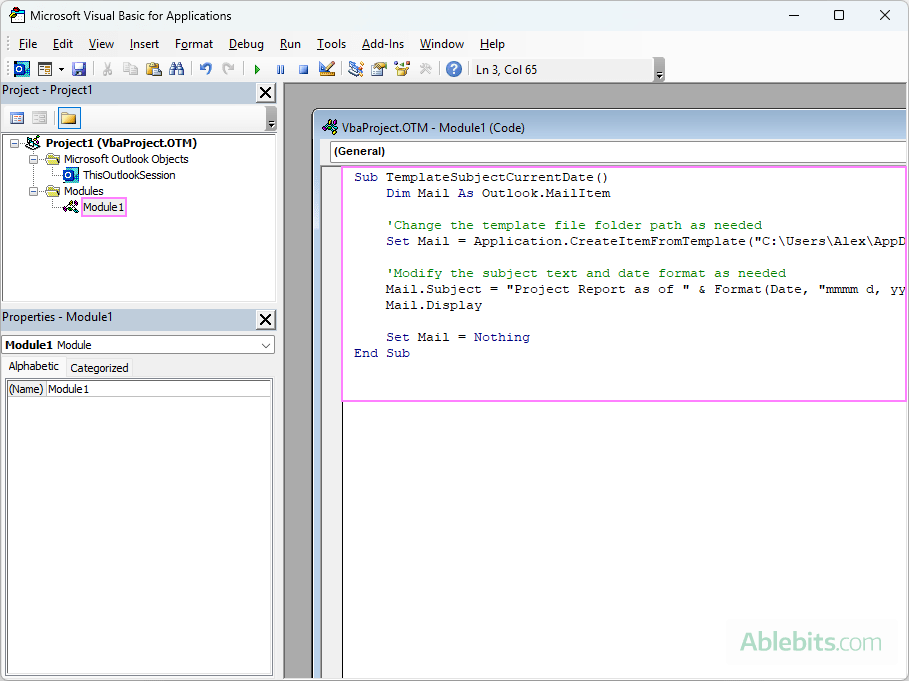Viewport: 909px width, 681px height.
Task: Open the Format menu
Action: [194, 44]
